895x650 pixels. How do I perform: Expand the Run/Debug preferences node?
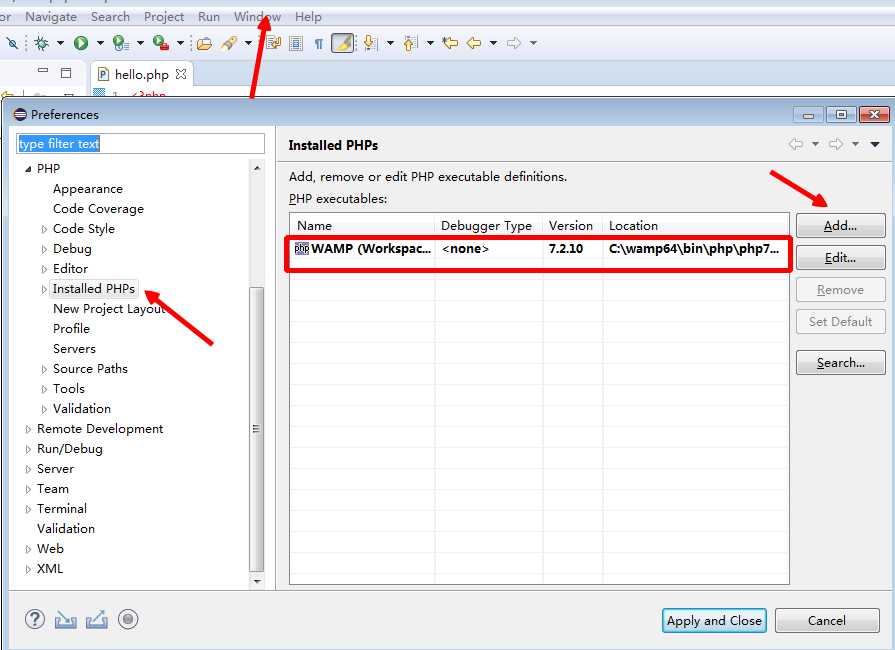point(28,449)
